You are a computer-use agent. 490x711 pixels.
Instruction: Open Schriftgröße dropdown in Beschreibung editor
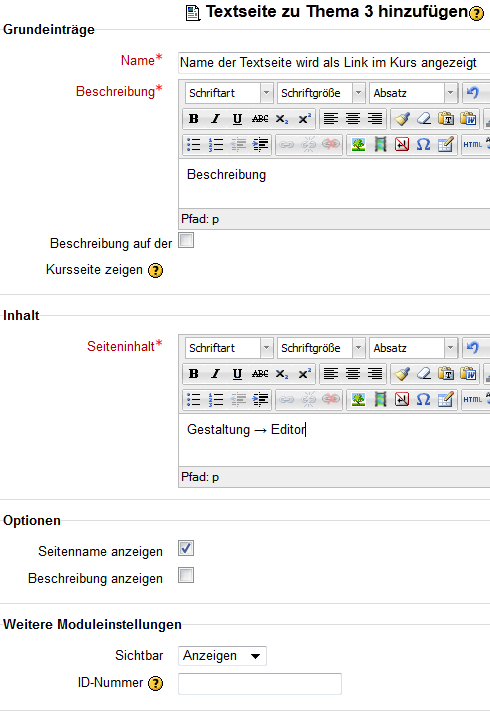click(321, 93)
